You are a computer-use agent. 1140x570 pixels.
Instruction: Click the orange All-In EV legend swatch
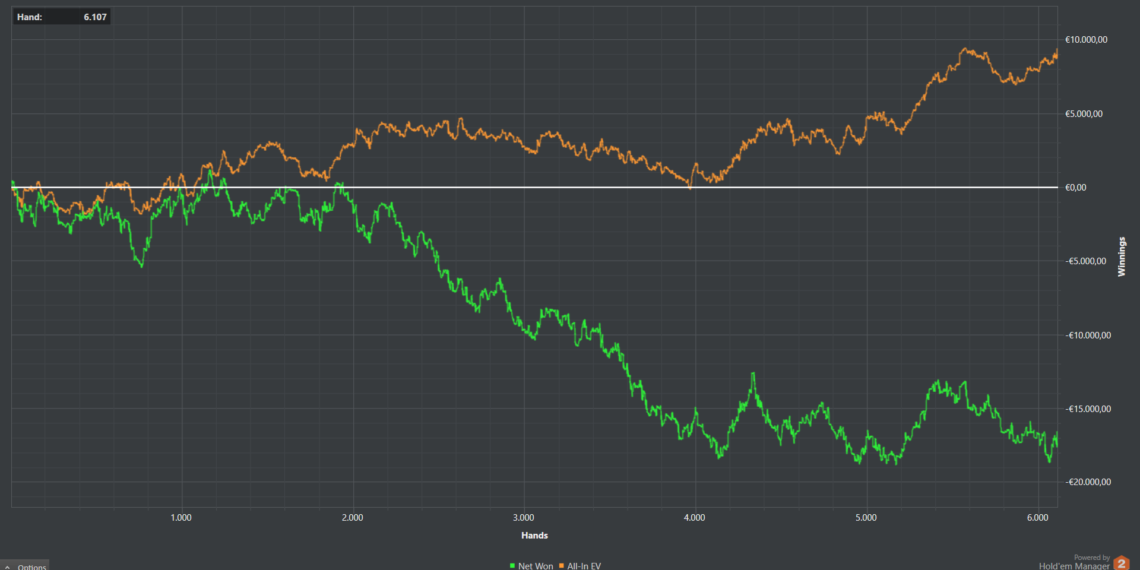(x=563, y=565)
